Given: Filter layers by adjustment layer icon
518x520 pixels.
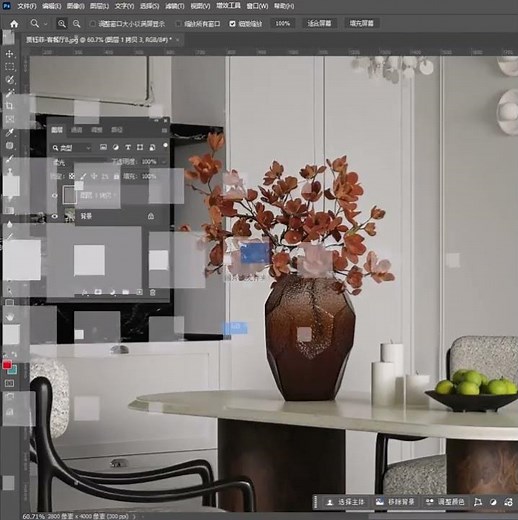Looking at the screenshot, I should click(x=116, y=147).
